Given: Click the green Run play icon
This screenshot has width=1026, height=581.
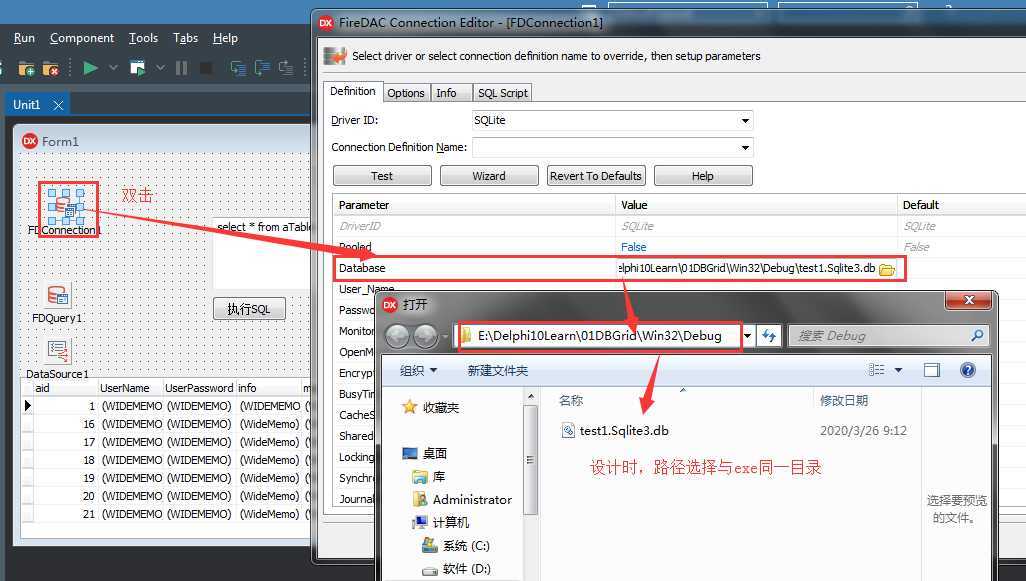Looking at the screenshot, I should (x=90, y=67).
